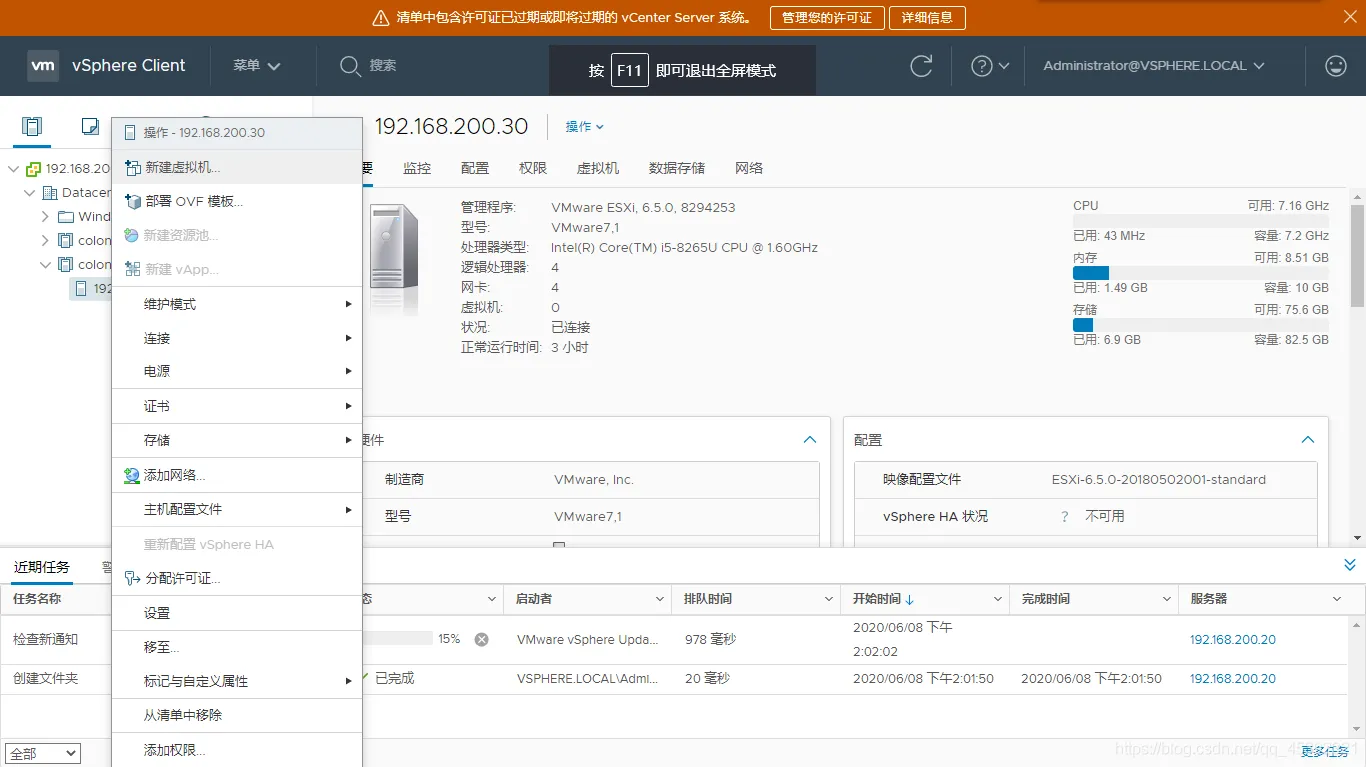Click the smiley feedback icon

tap(1336, 66)
